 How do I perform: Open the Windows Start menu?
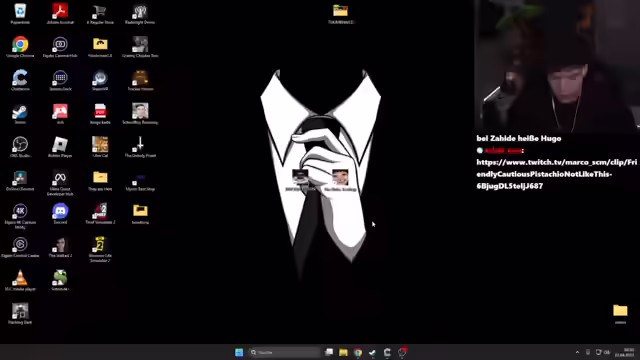click(239, 352)
